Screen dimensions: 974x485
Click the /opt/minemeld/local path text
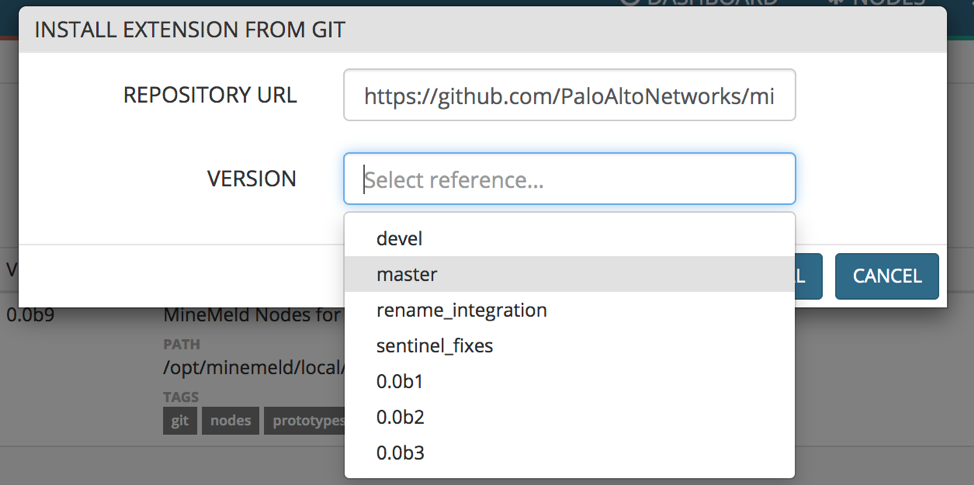pos(252,367)
